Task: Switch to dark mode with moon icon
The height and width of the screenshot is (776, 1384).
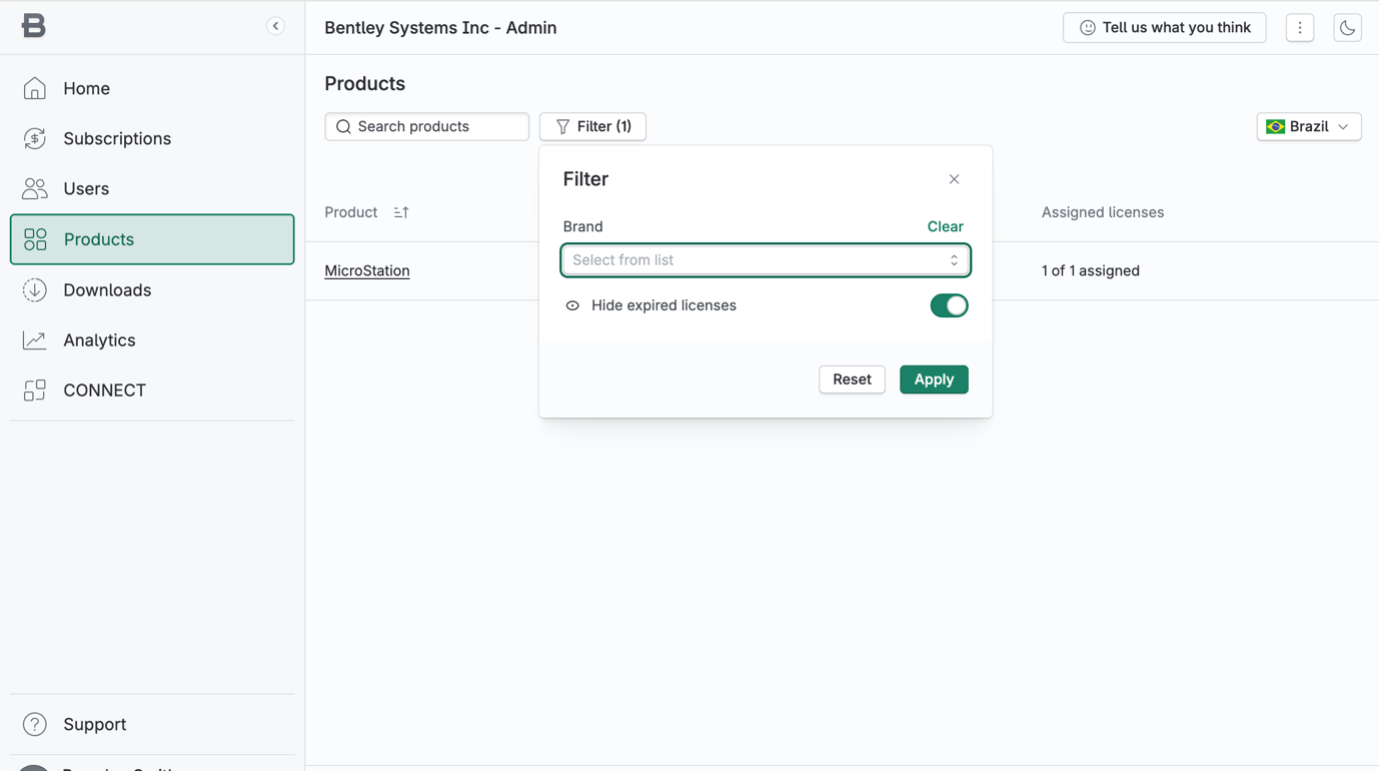Action: pyautogui.click(x=1352, y=28)
